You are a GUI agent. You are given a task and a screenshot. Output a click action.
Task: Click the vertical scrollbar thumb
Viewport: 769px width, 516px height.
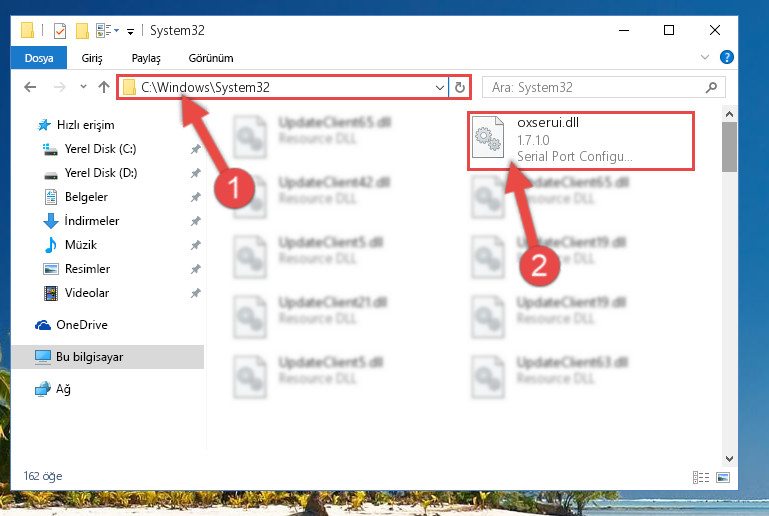[729, 147]
